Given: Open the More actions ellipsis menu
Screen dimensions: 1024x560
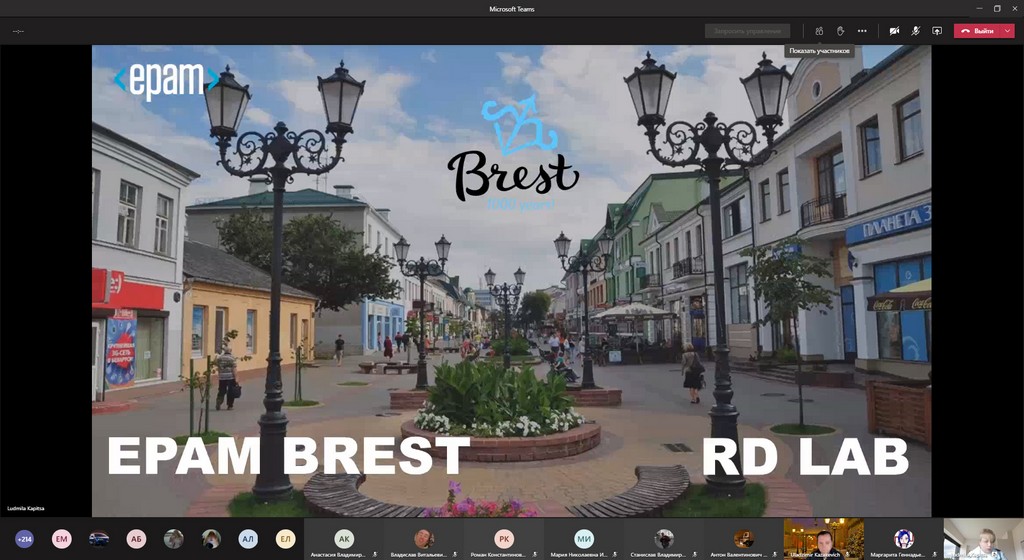Looking at the screenshot, I should pyautogui.click(x=862, y=31).
